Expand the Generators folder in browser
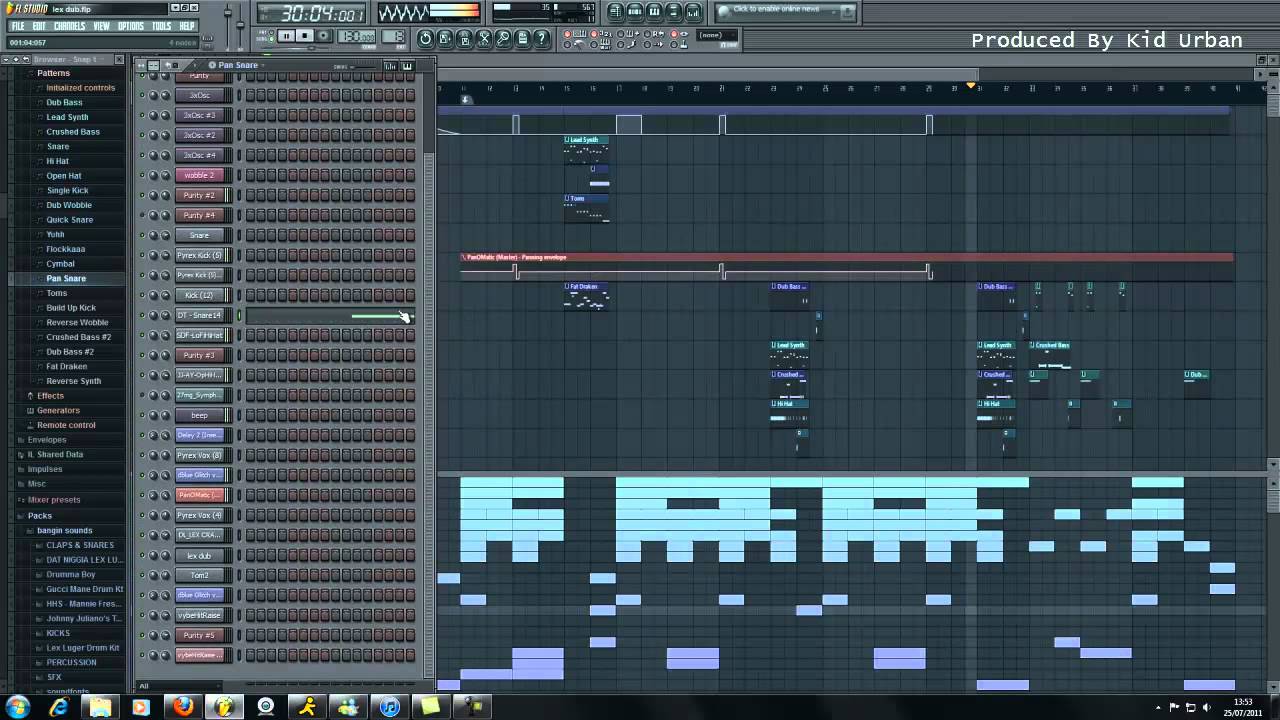The width and height of the screenshot is (1280, 720). [58, 410]
